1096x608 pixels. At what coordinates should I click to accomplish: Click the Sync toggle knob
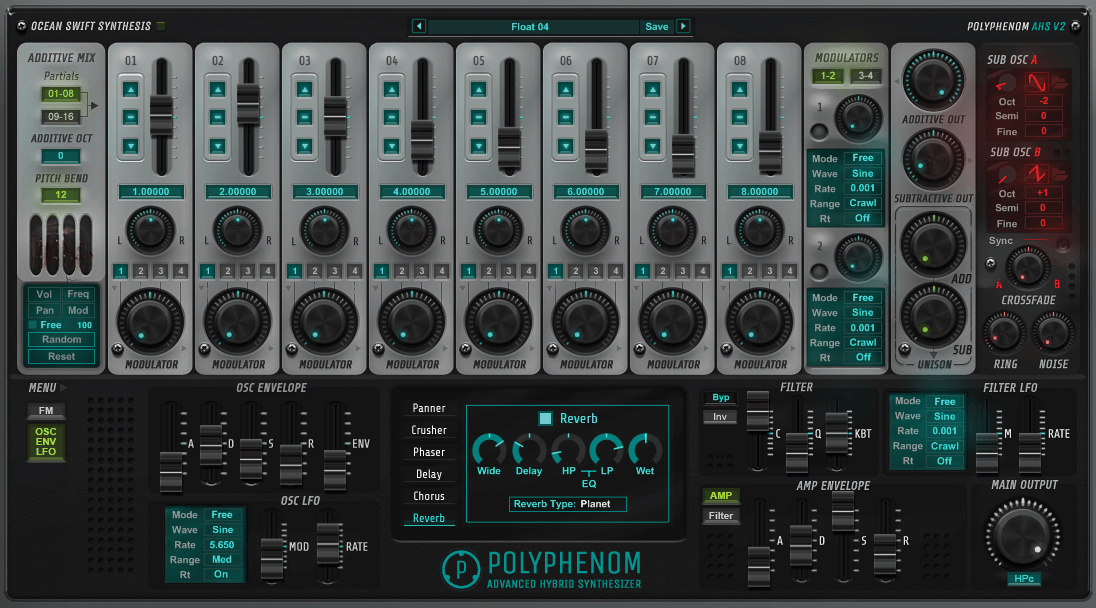pos(1062,245)
